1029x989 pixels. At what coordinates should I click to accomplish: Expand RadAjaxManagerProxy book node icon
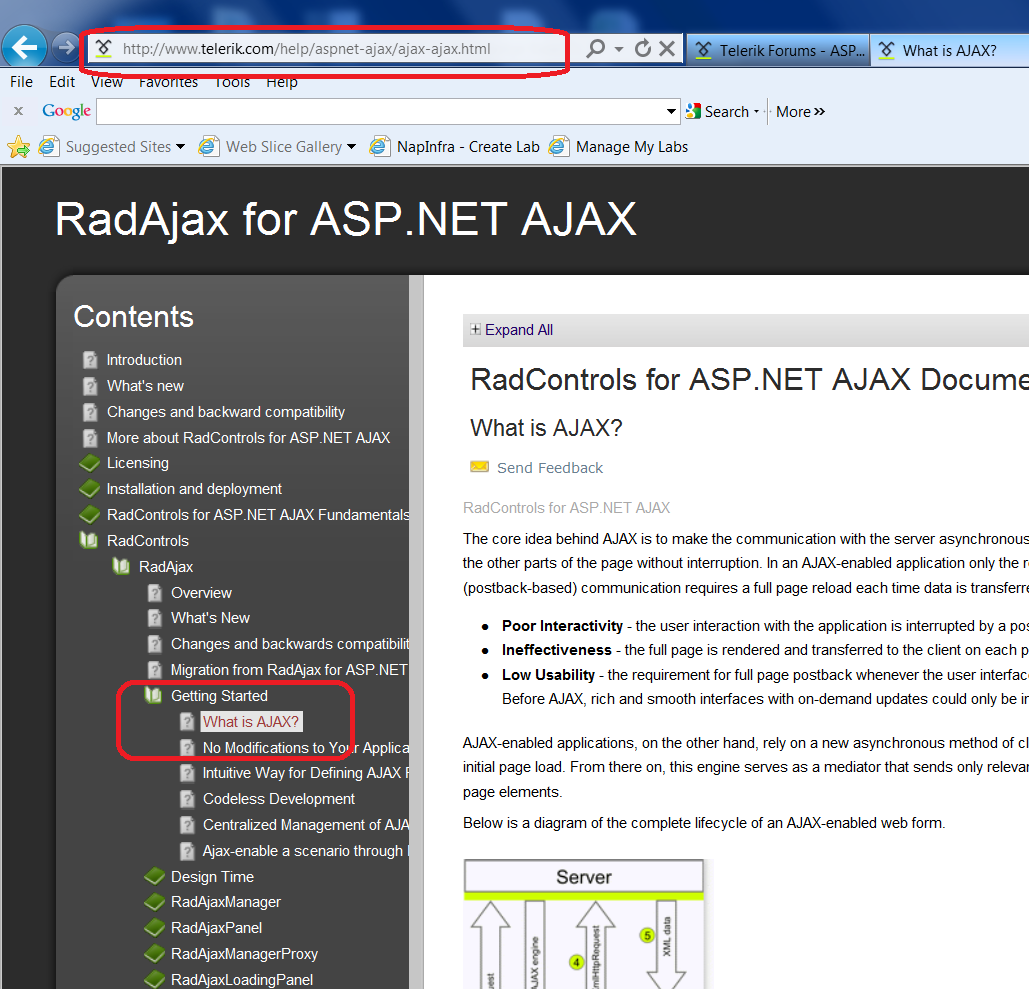[x=154, y=954]
